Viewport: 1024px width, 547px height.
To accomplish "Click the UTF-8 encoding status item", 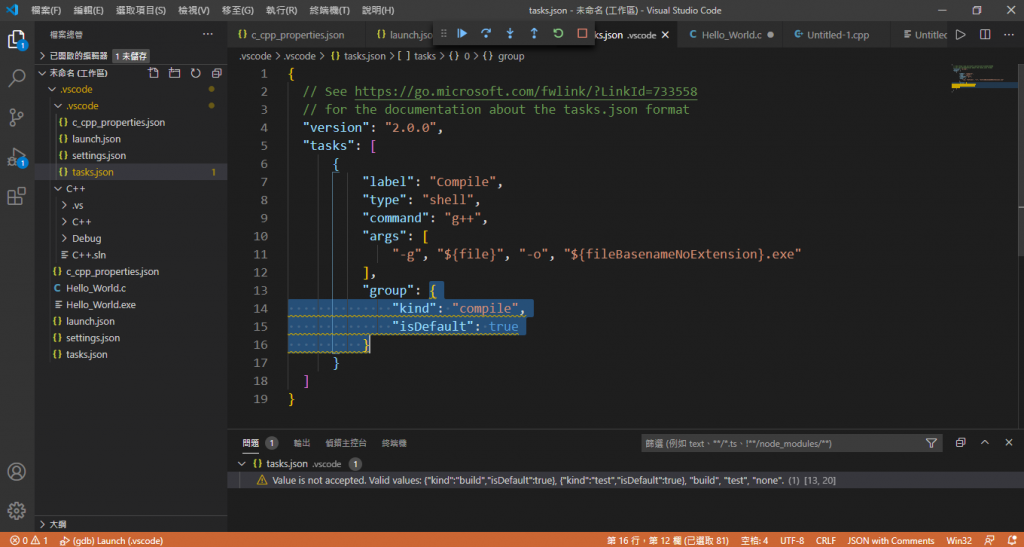I will [792, 540].
